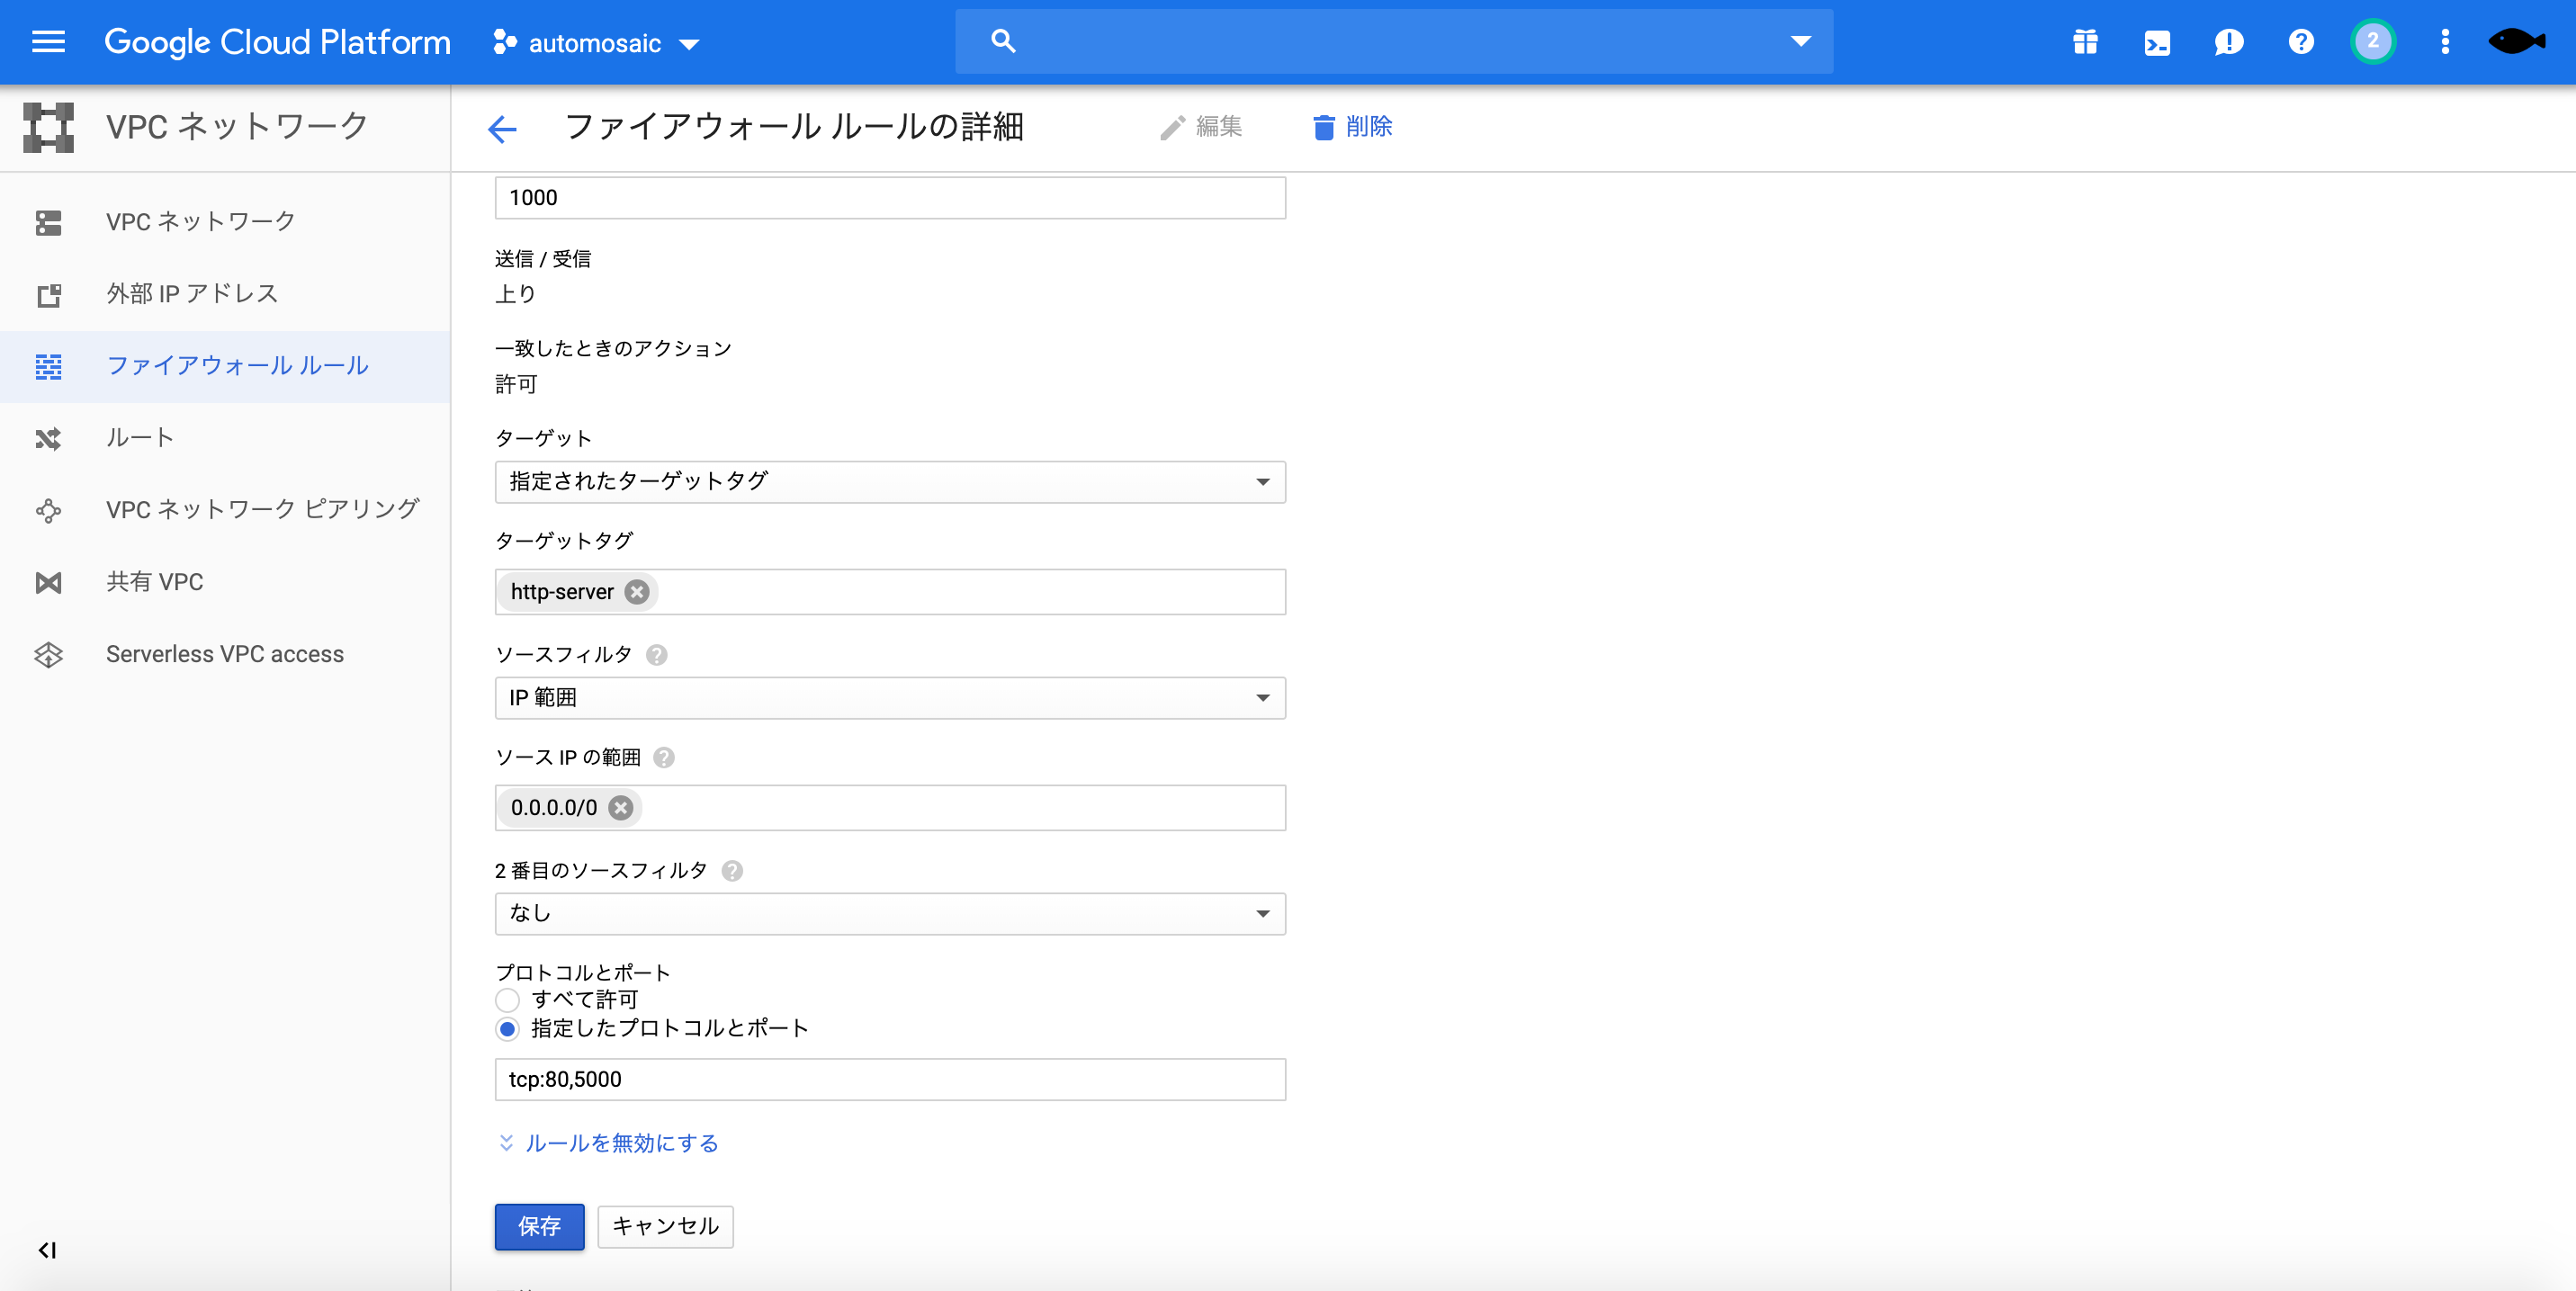Open help for ソース IP の範囲
Screen dimensions: 2576x1291
(664, 758)
